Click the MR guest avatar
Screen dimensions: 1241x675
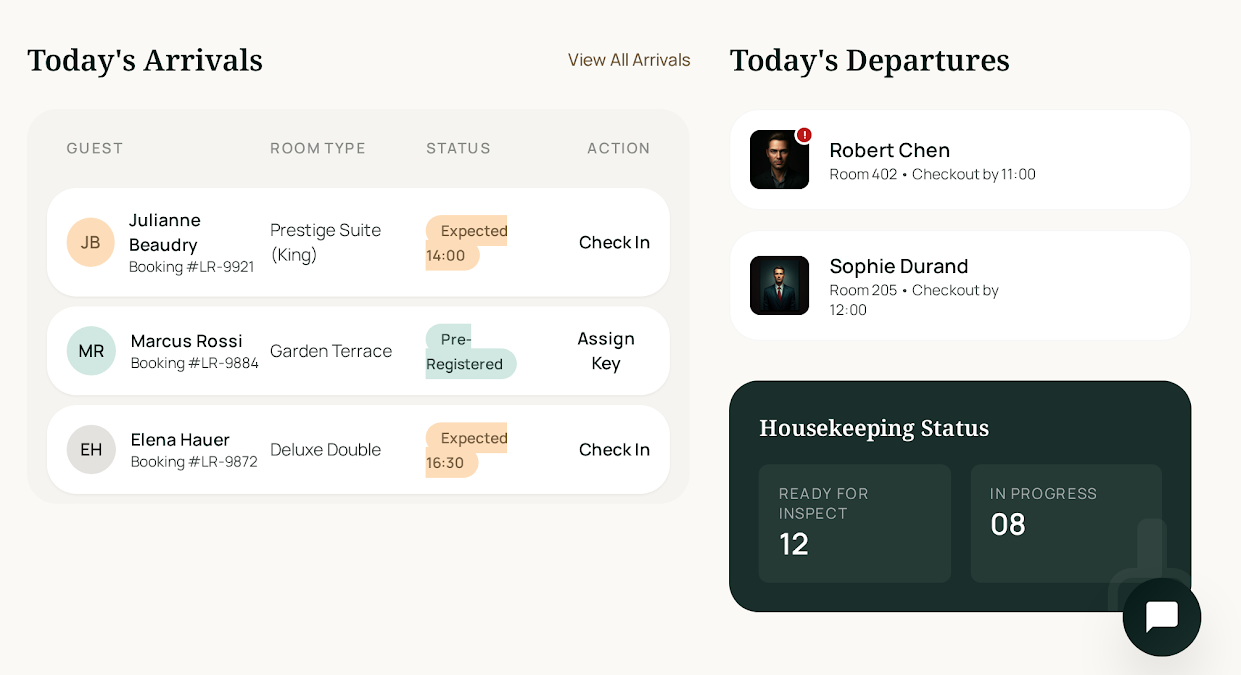91,351
